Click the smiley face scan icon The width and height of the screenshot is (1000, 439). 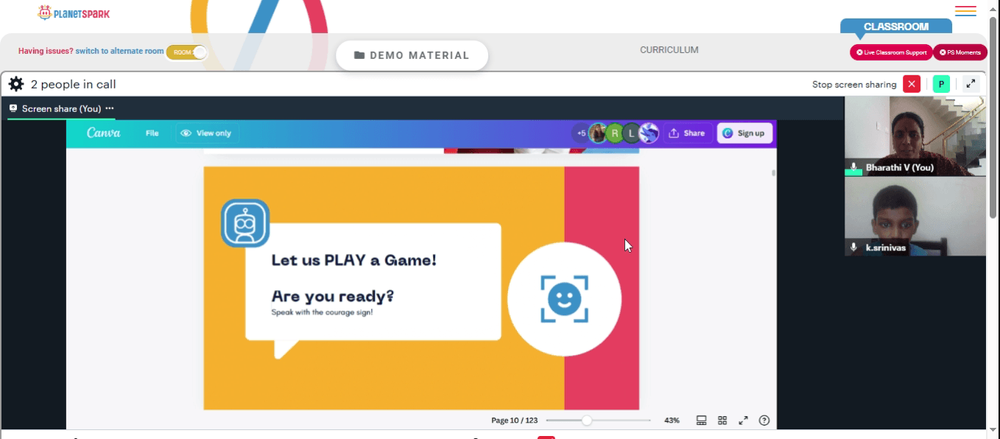click(x=564, y=299)
